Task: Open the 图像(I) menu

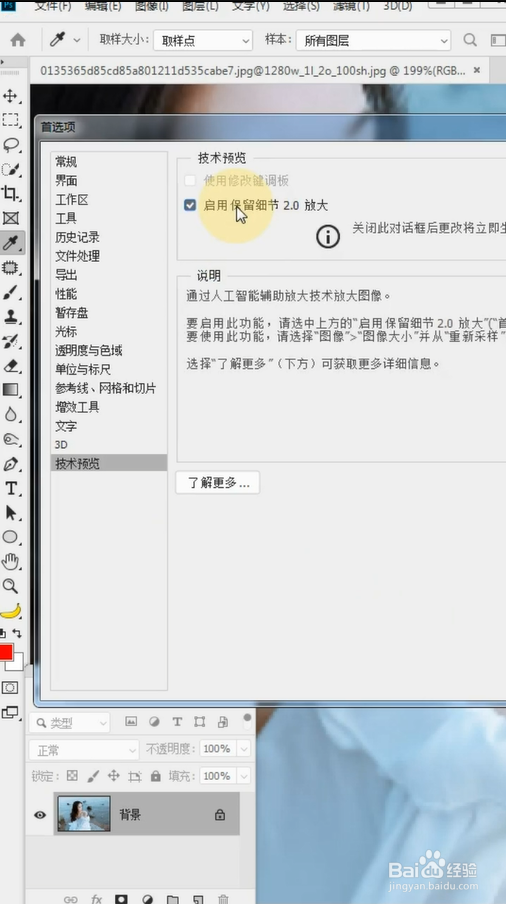Action: click(152, 6)
